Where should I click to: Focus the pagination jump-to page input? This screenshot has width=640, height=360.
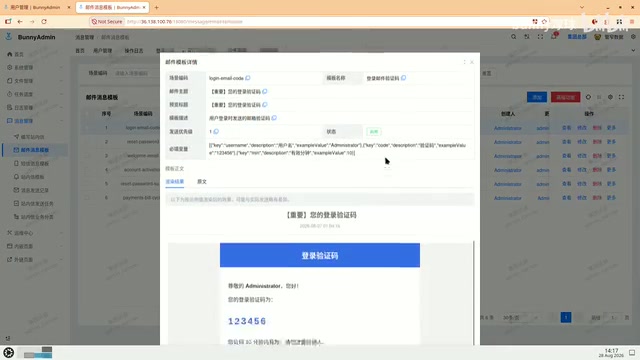pos(613,318)
